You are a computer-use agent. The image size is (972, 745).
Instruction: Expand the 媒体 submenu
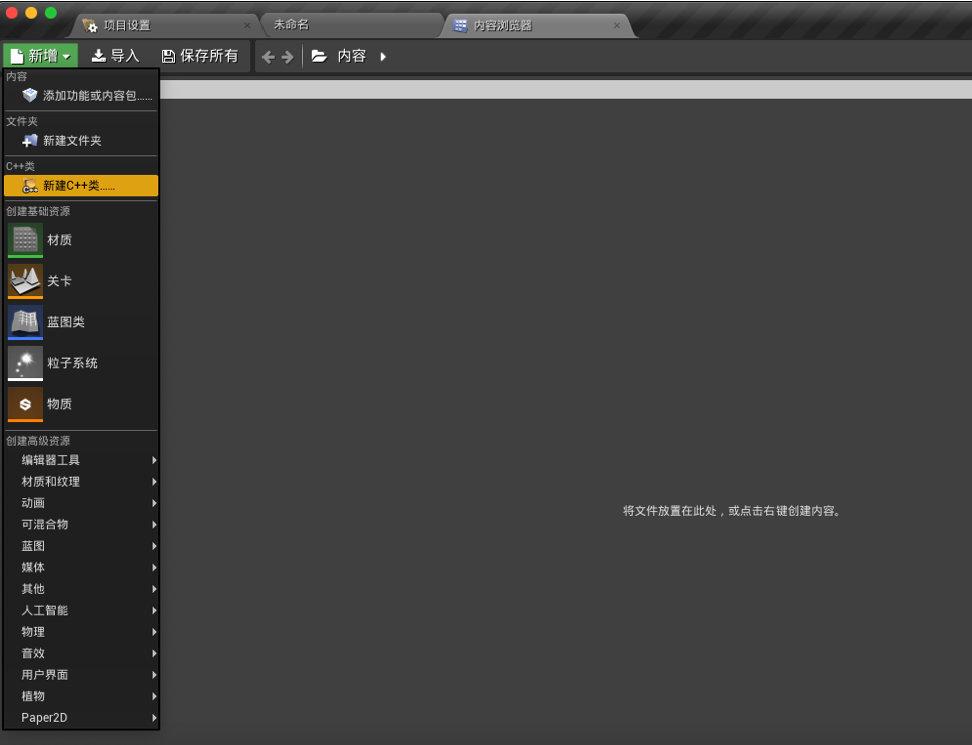coord(81,567)
